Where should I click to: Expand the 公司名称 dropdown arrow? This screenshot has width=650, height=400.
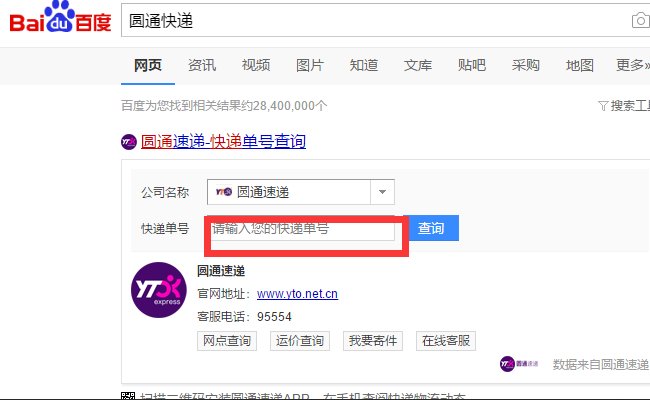click(382, 192)
